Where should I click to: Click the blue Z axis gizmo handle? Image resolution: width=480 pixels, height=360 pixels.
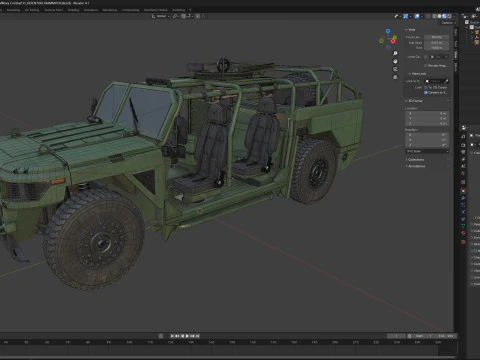pyautogui.click(x=388, y=31)
